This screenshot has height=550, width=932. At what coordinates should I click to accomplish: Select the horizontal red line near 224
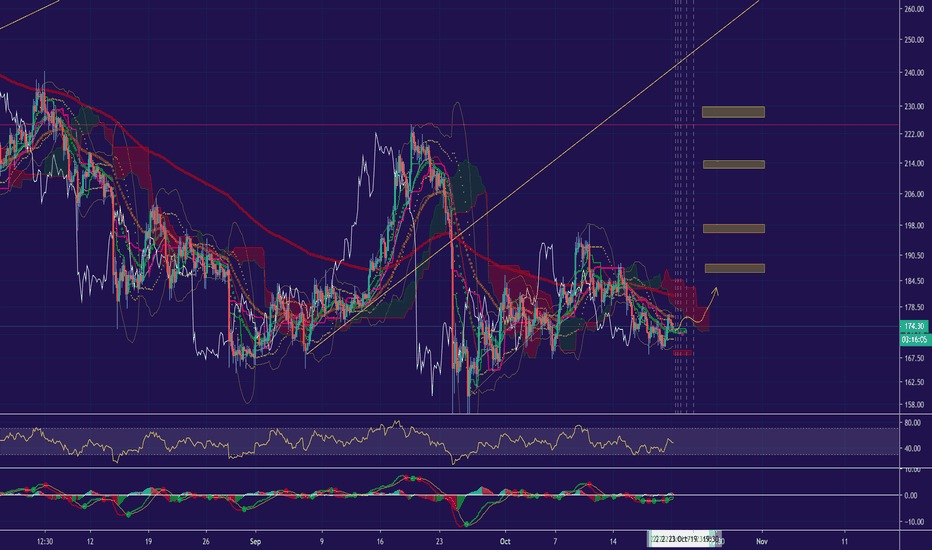pos(449,125)
